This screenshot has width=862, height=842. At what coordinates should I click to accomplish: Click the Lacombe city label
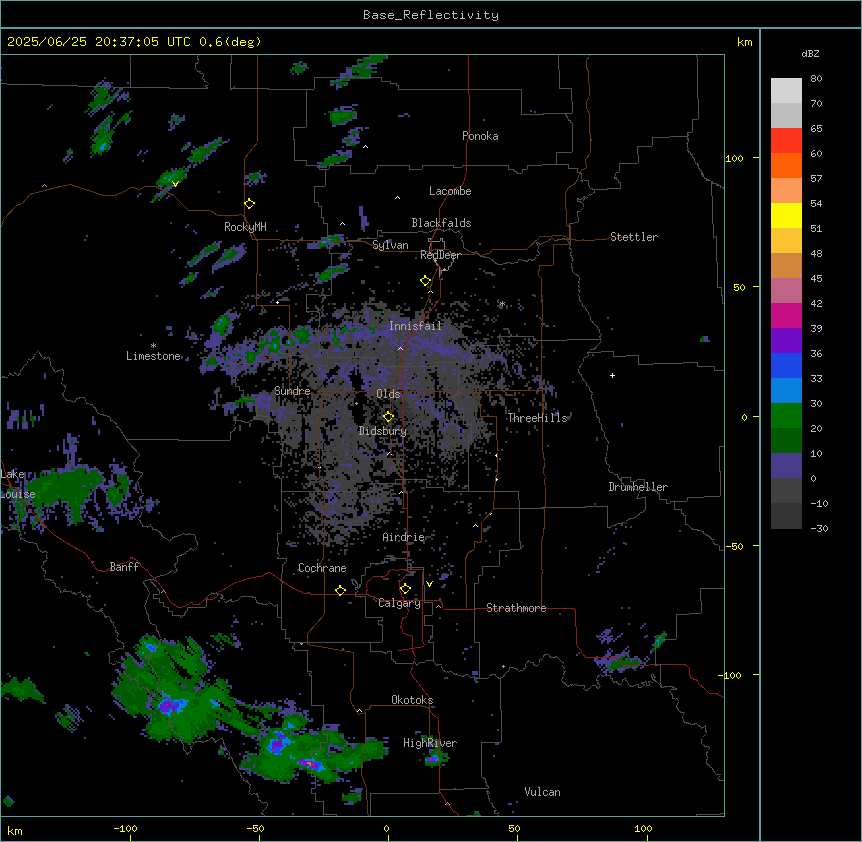pos(450,191)
